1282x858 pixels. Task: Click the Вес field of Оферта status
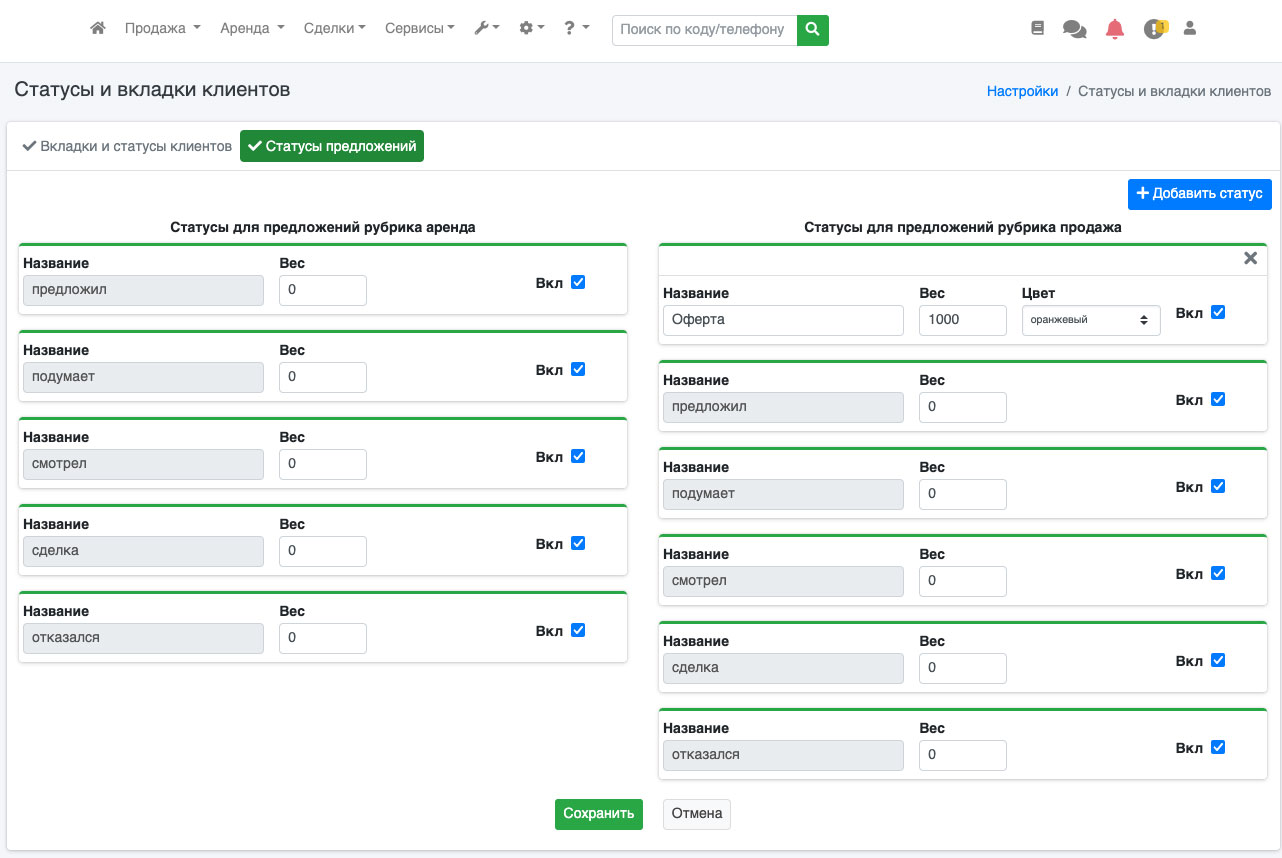(962, 320)
